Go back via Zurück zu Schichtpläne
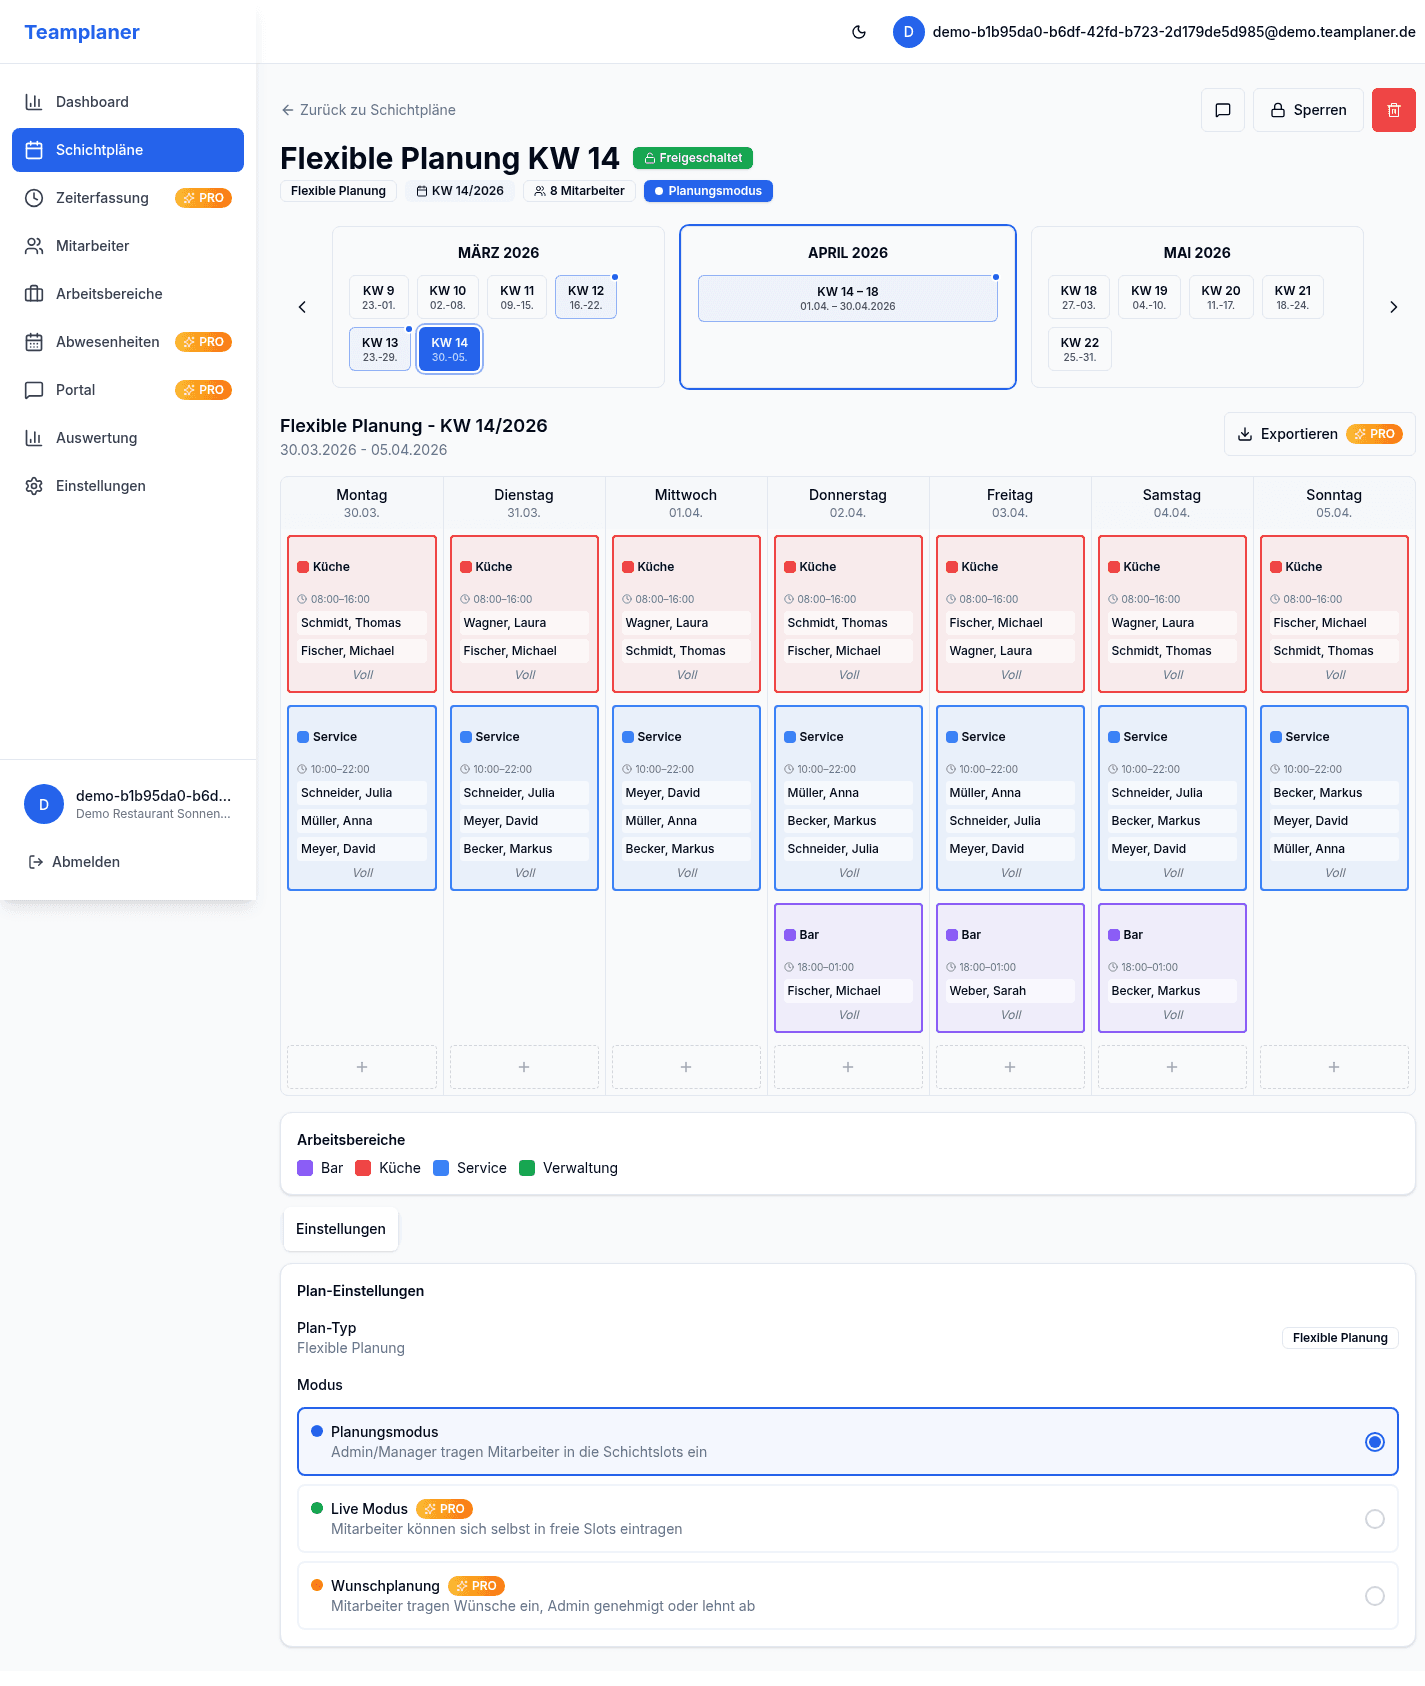The image size is (1425, 1686). (368, 110)
